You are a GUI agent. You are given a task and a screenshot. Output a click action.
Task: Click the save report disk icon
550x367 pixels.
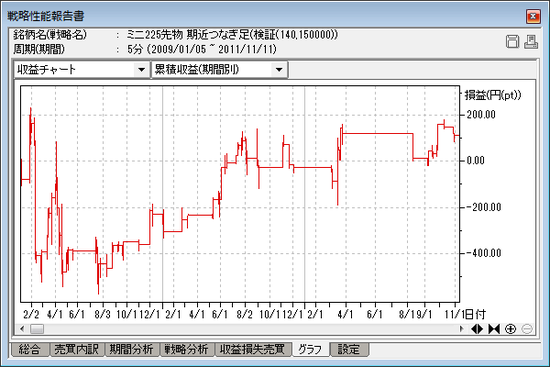tap(512, 42)
